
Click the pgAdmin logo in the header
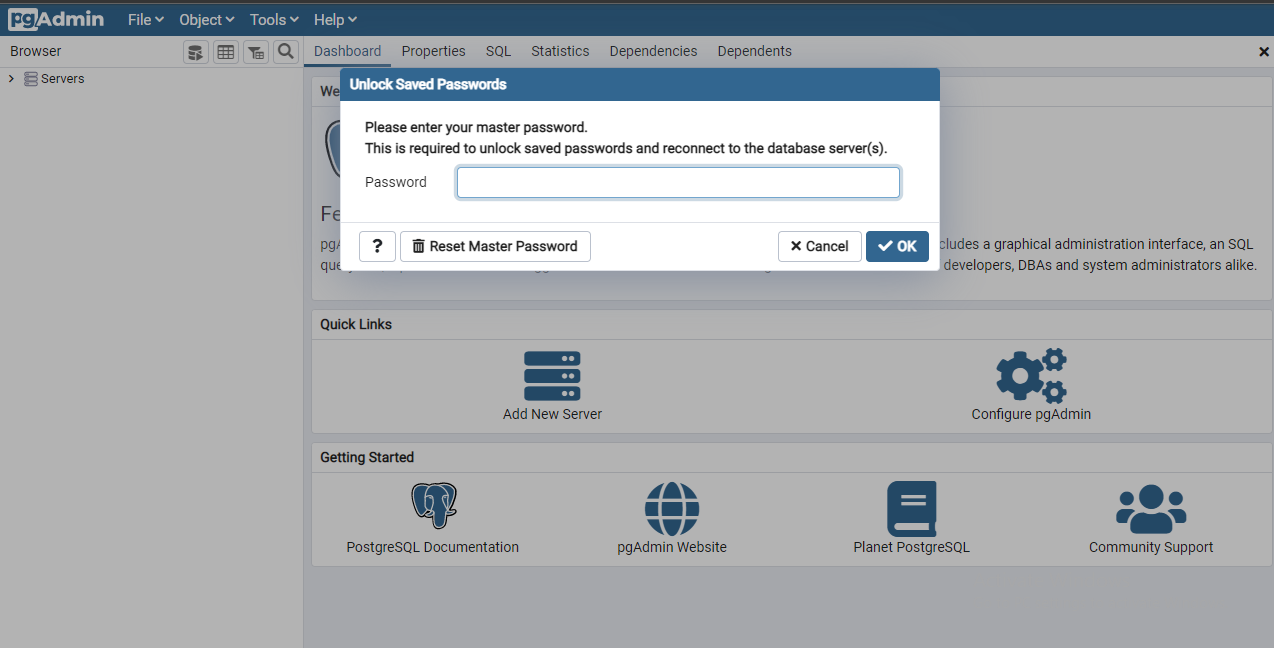(x=56, y=19)
